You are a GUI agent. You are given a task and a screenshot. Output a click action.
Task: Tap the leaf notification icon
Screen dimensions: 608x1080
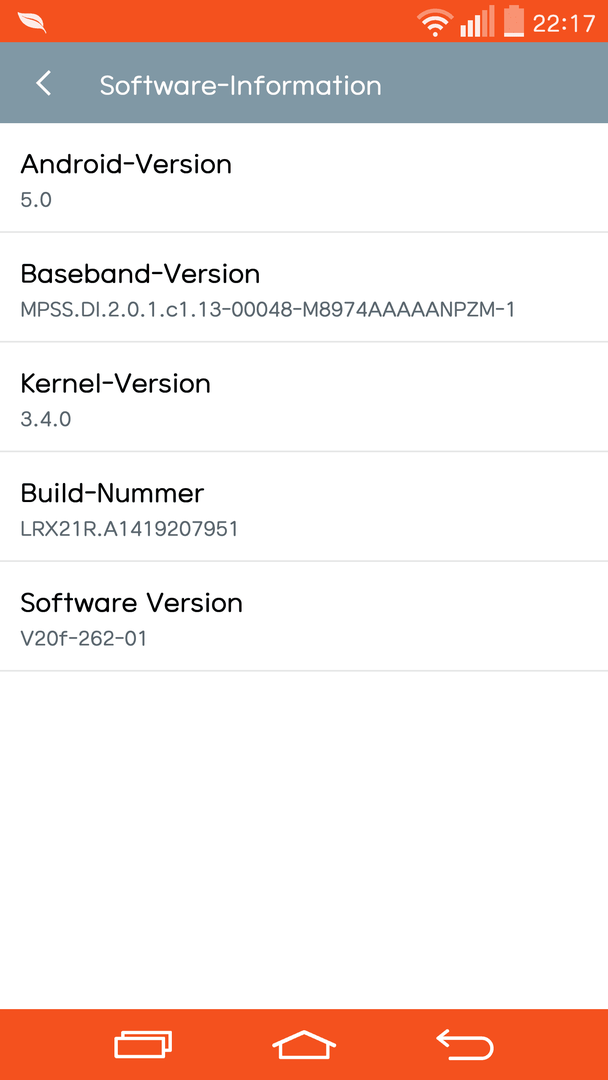[x=32, y=23]
